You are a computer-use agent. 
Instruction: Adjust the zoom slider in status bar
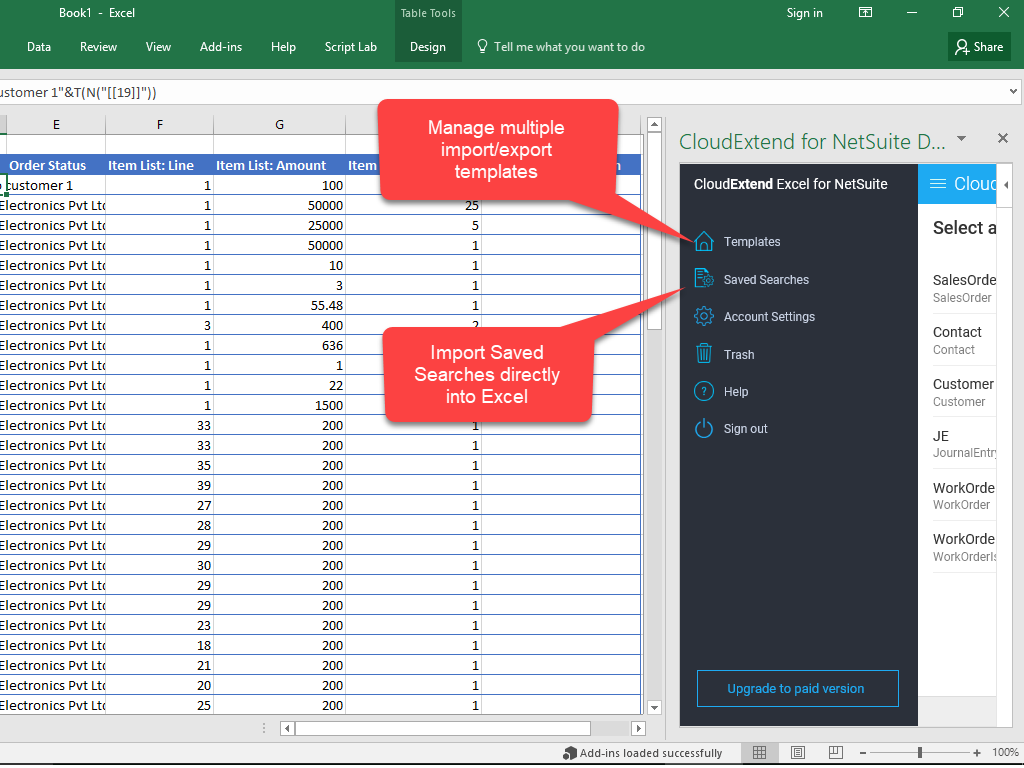click(920, 753)
